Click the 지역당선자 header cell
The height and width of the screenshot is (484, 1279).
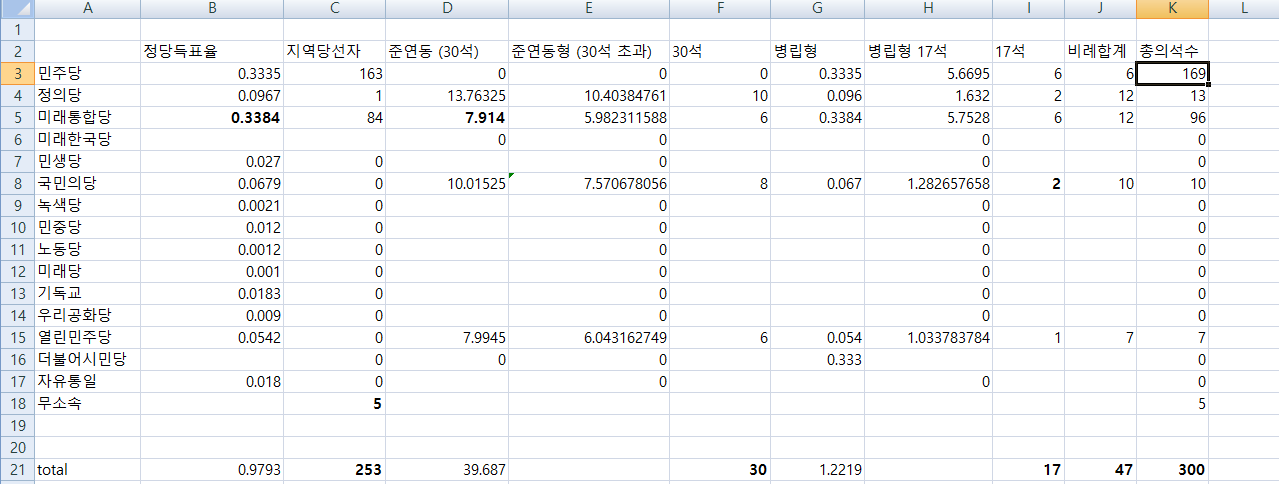tap(334, 52)
